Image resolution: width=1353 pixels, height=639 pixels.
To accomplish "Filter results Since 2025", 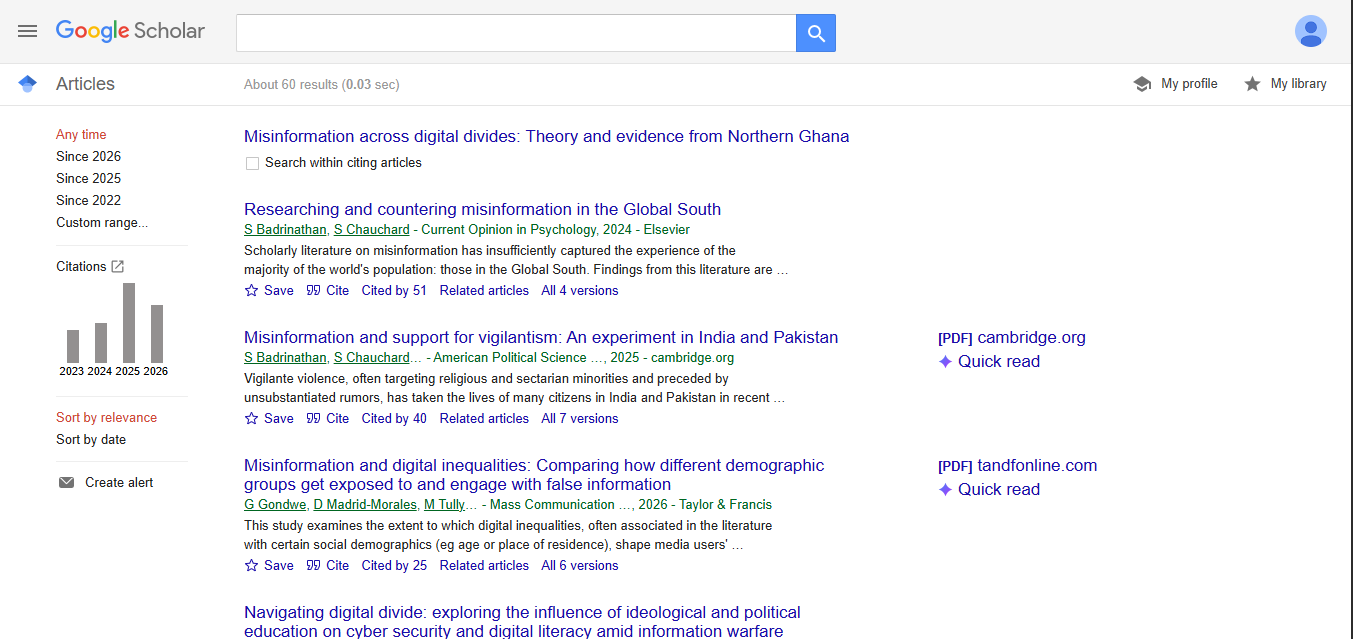I will click(88, 178).
